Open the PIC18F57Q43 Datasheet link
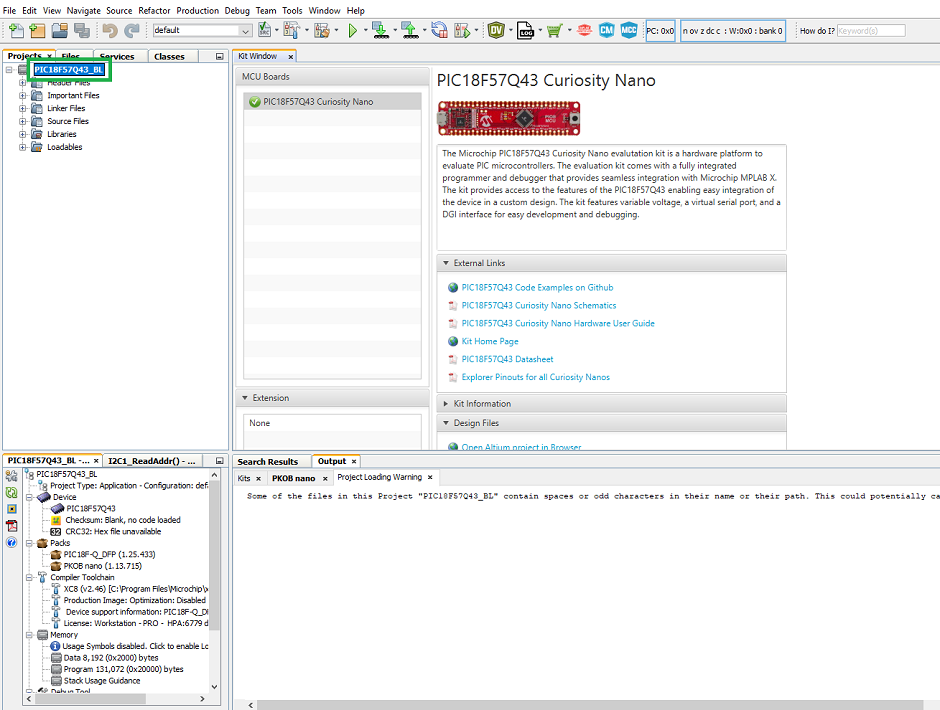The height and width of the screenshot is (710, 940). point(507,359)
